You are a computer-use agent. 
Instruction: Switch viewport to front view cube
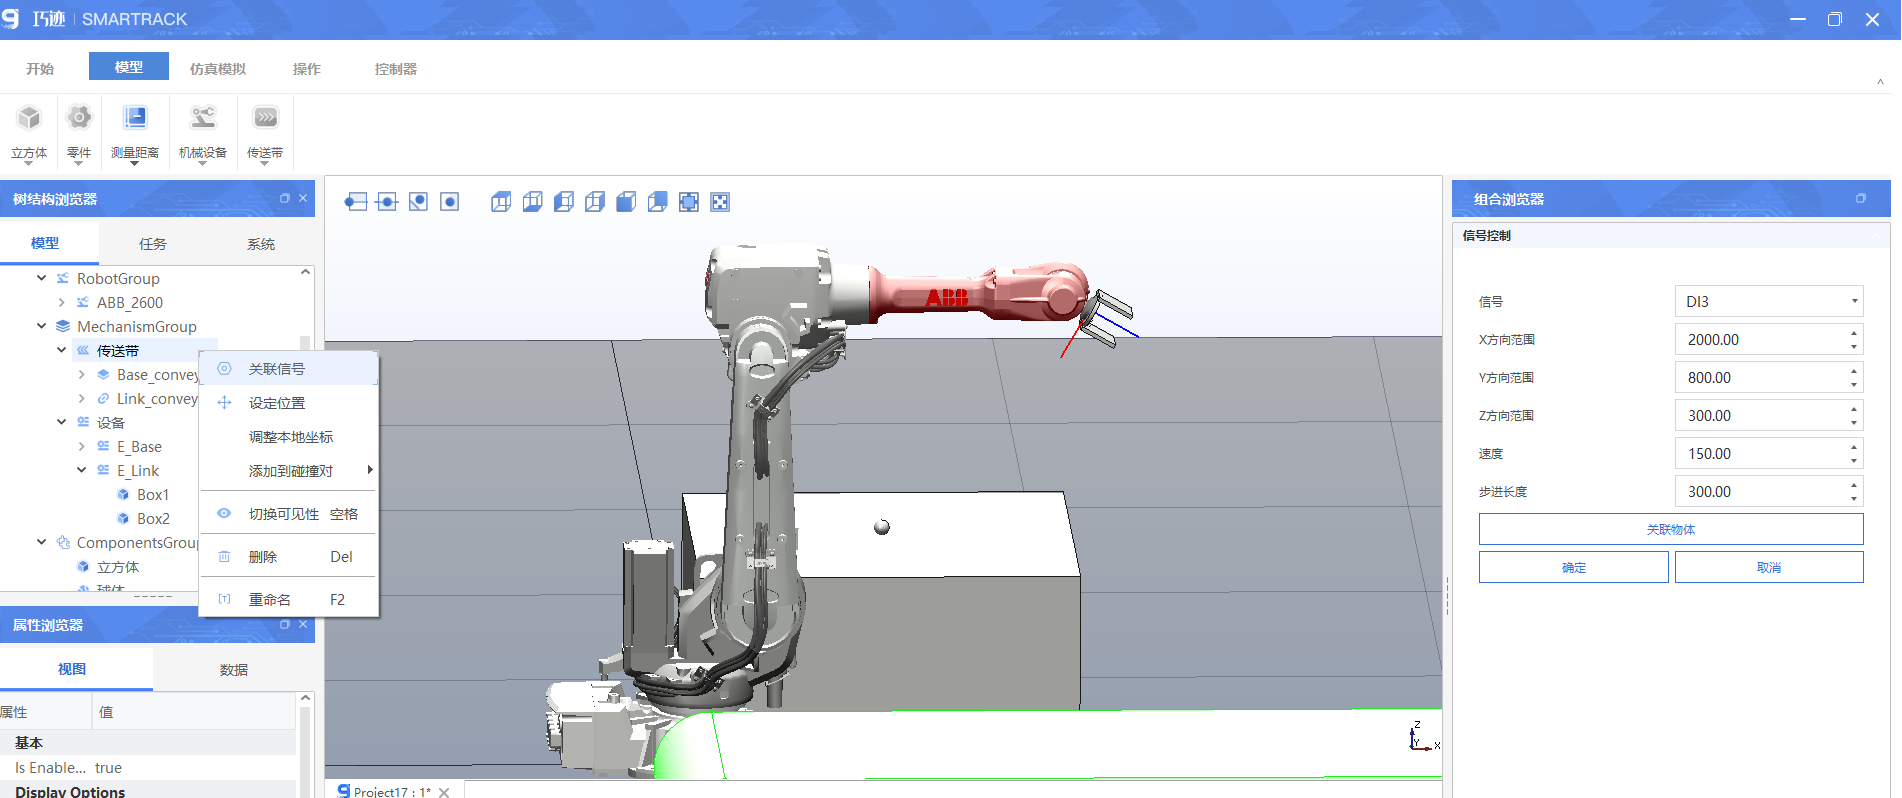pyautogui.click(x=626, y=202)
